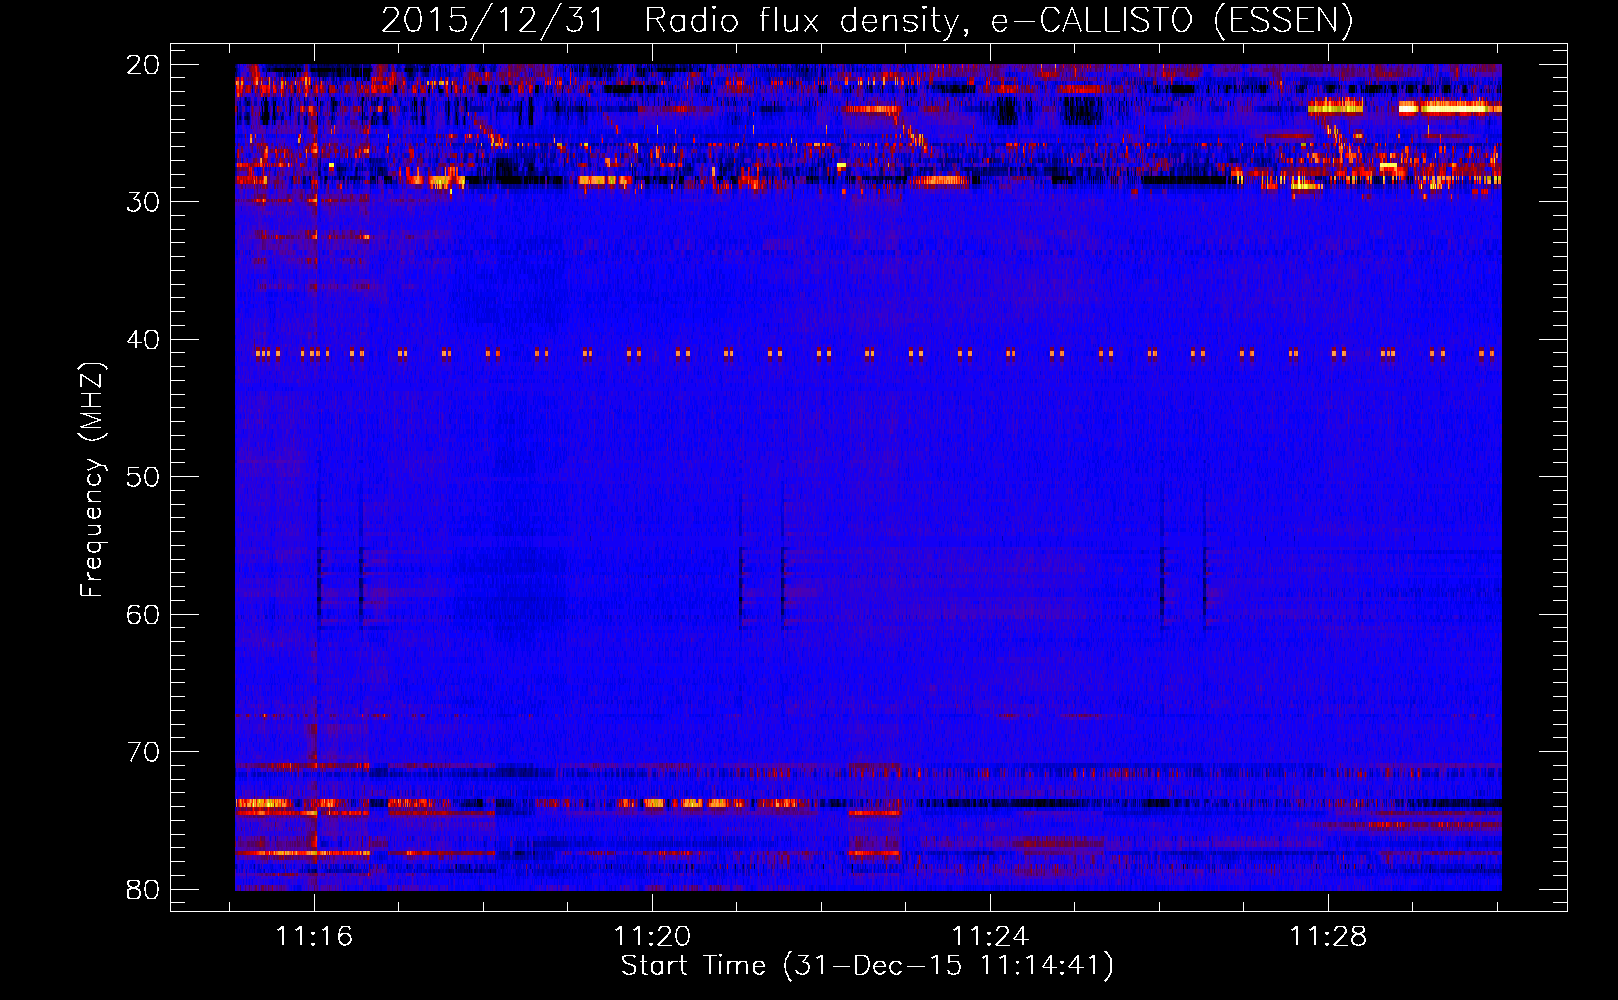1618x1000 pixels.
Task: Click the 40 frequency tick label
Action: coord(144,339)
